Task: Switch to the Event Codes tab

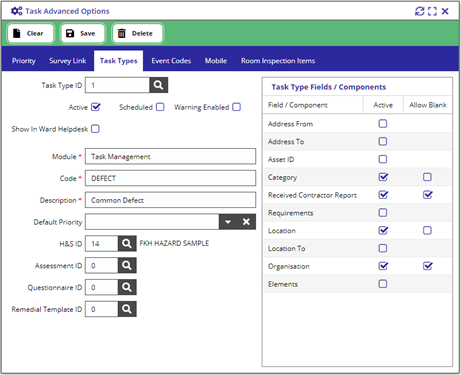Action: coord(171,61)
